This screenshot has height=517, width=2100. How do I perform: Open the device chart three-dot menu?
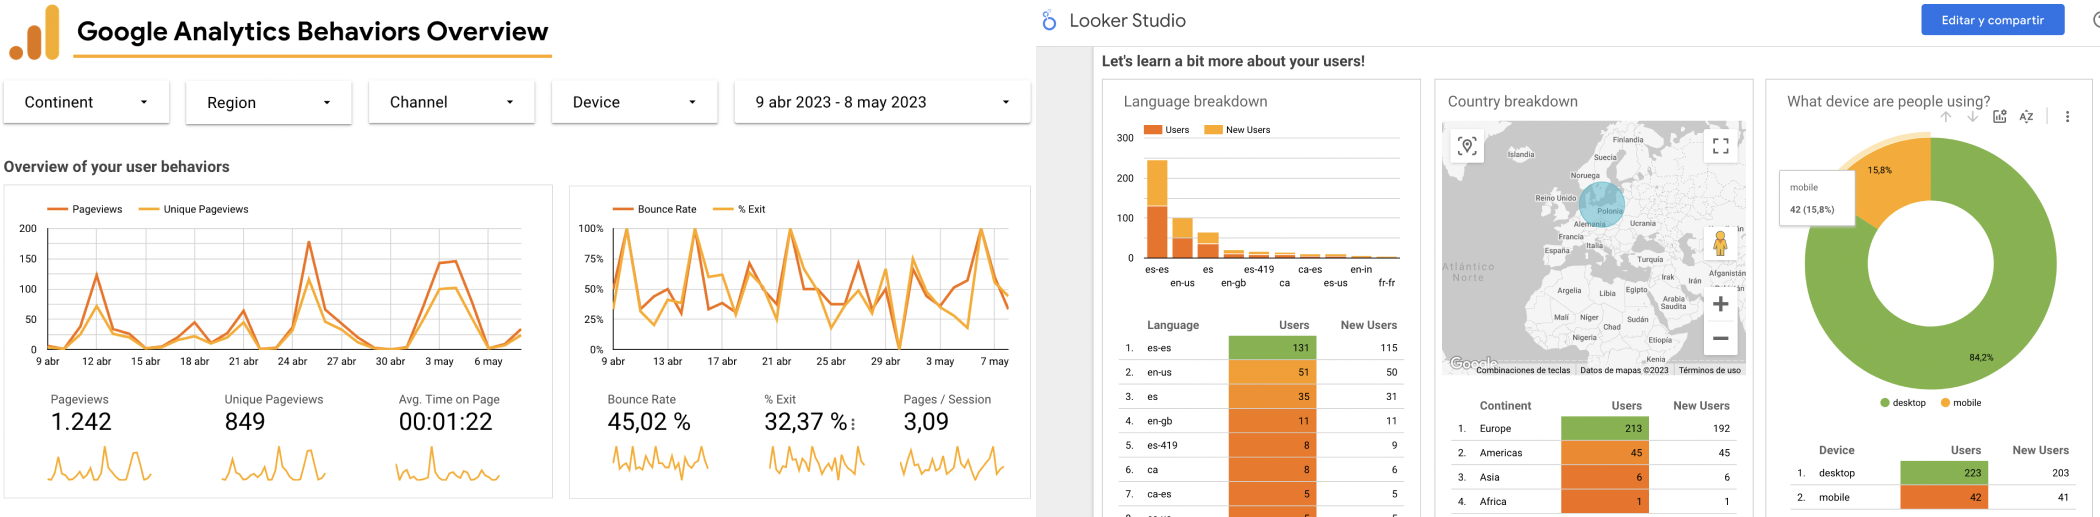[2067, 117]
